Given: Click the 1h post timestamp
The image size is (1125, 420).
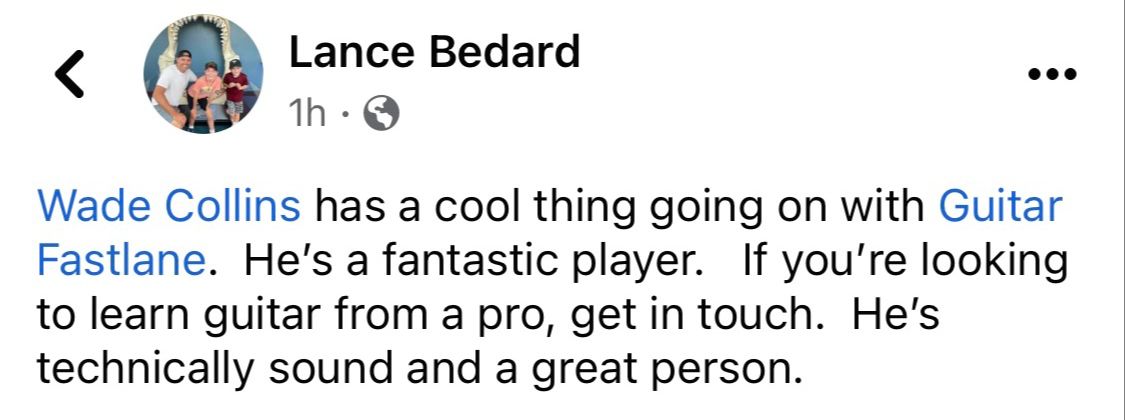Looking at the screenshot, I should [307, 116].
